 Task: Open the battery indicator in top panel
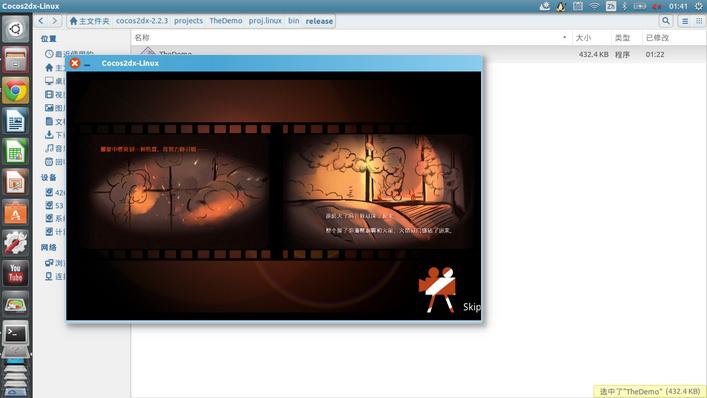tap(640, 6)
